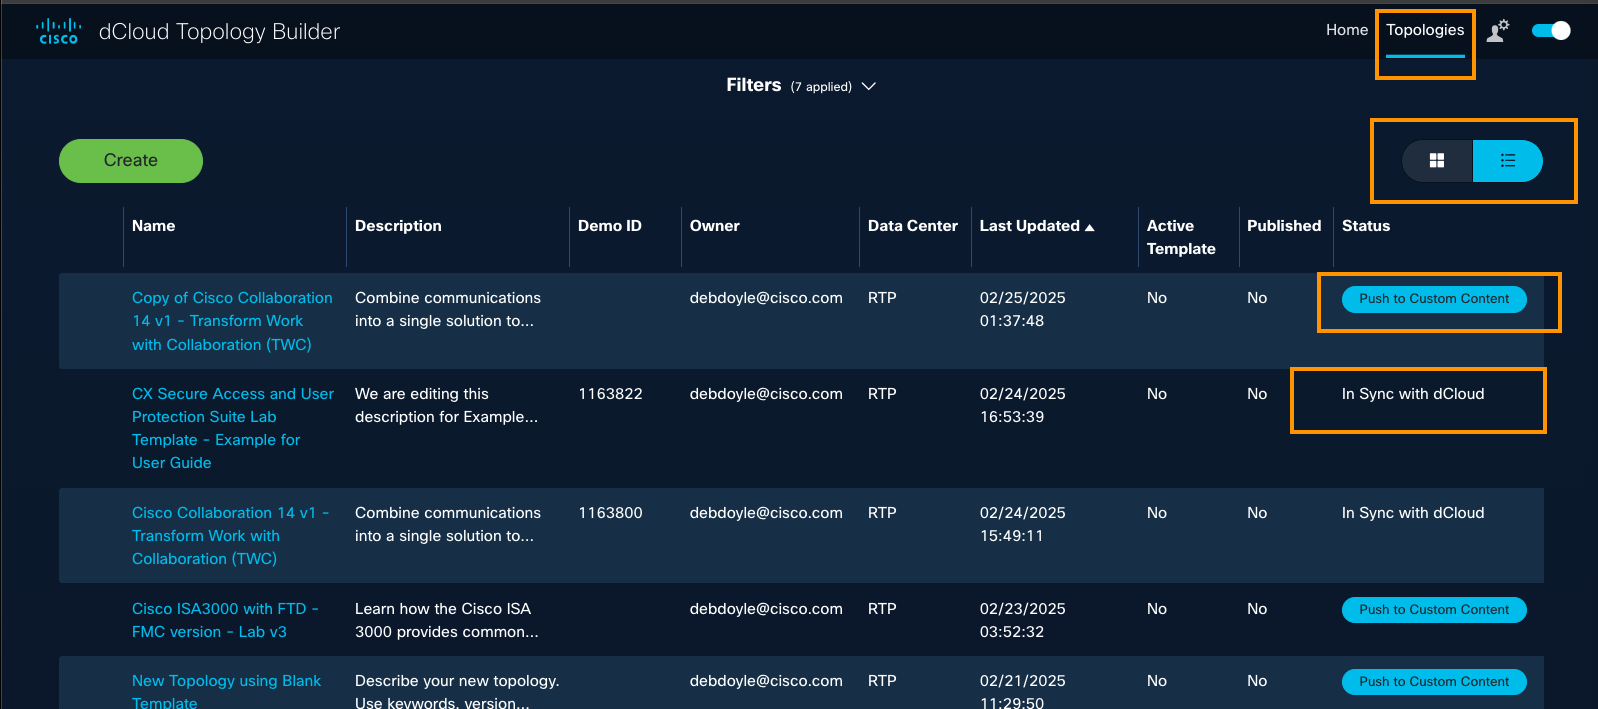The height and width of the screenshot is (709, 1598).
Task: Click the dCloud Topology Builder title
Action: click(x=219, y=32)
